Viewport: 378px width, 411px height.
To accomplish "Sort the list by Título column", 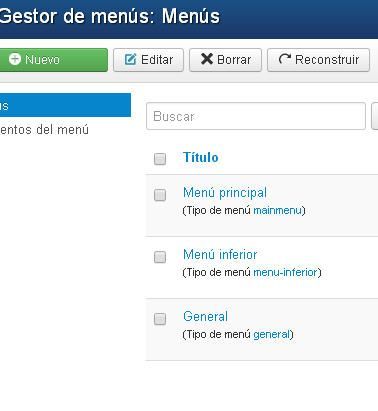I will [x=201, y=157].
